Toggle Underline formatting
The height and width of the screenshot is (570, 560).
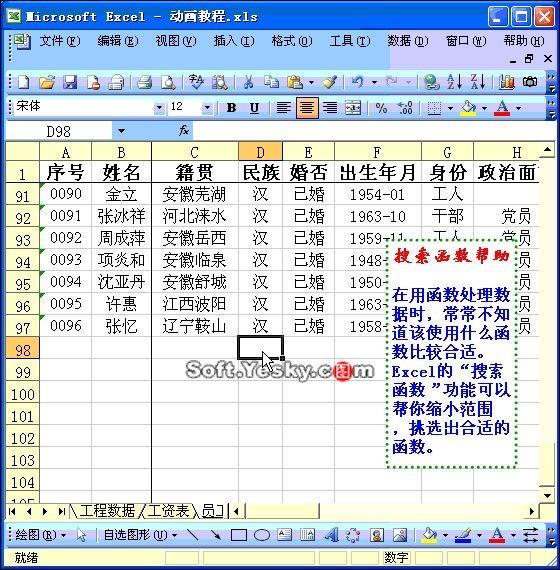(254, 108)
